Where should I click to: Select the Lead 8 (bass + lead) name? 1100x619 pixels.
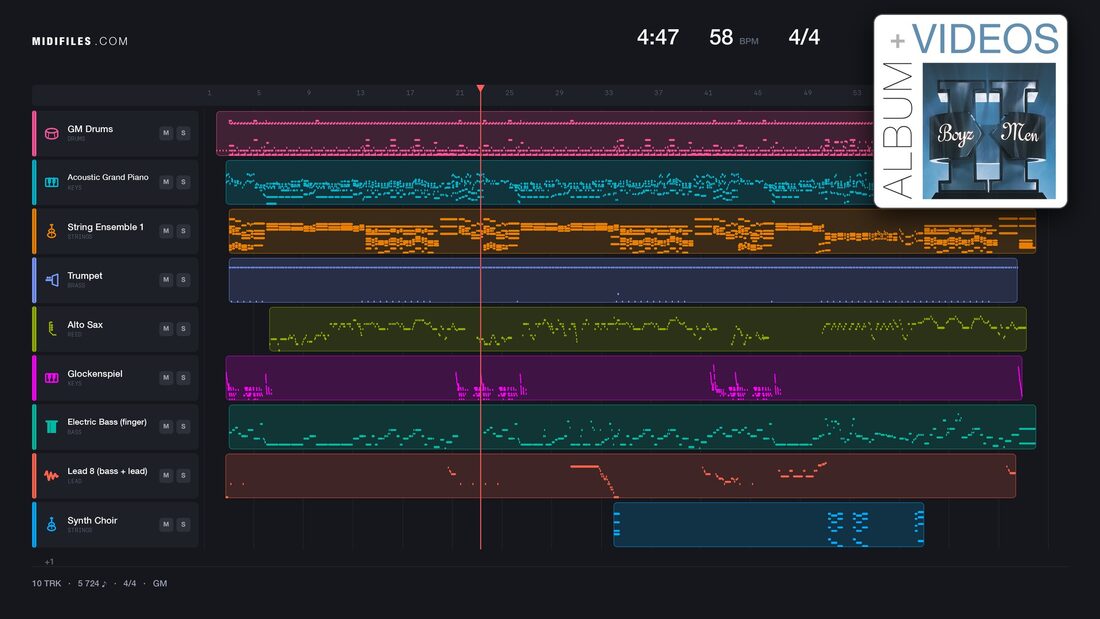pos(107,471)
